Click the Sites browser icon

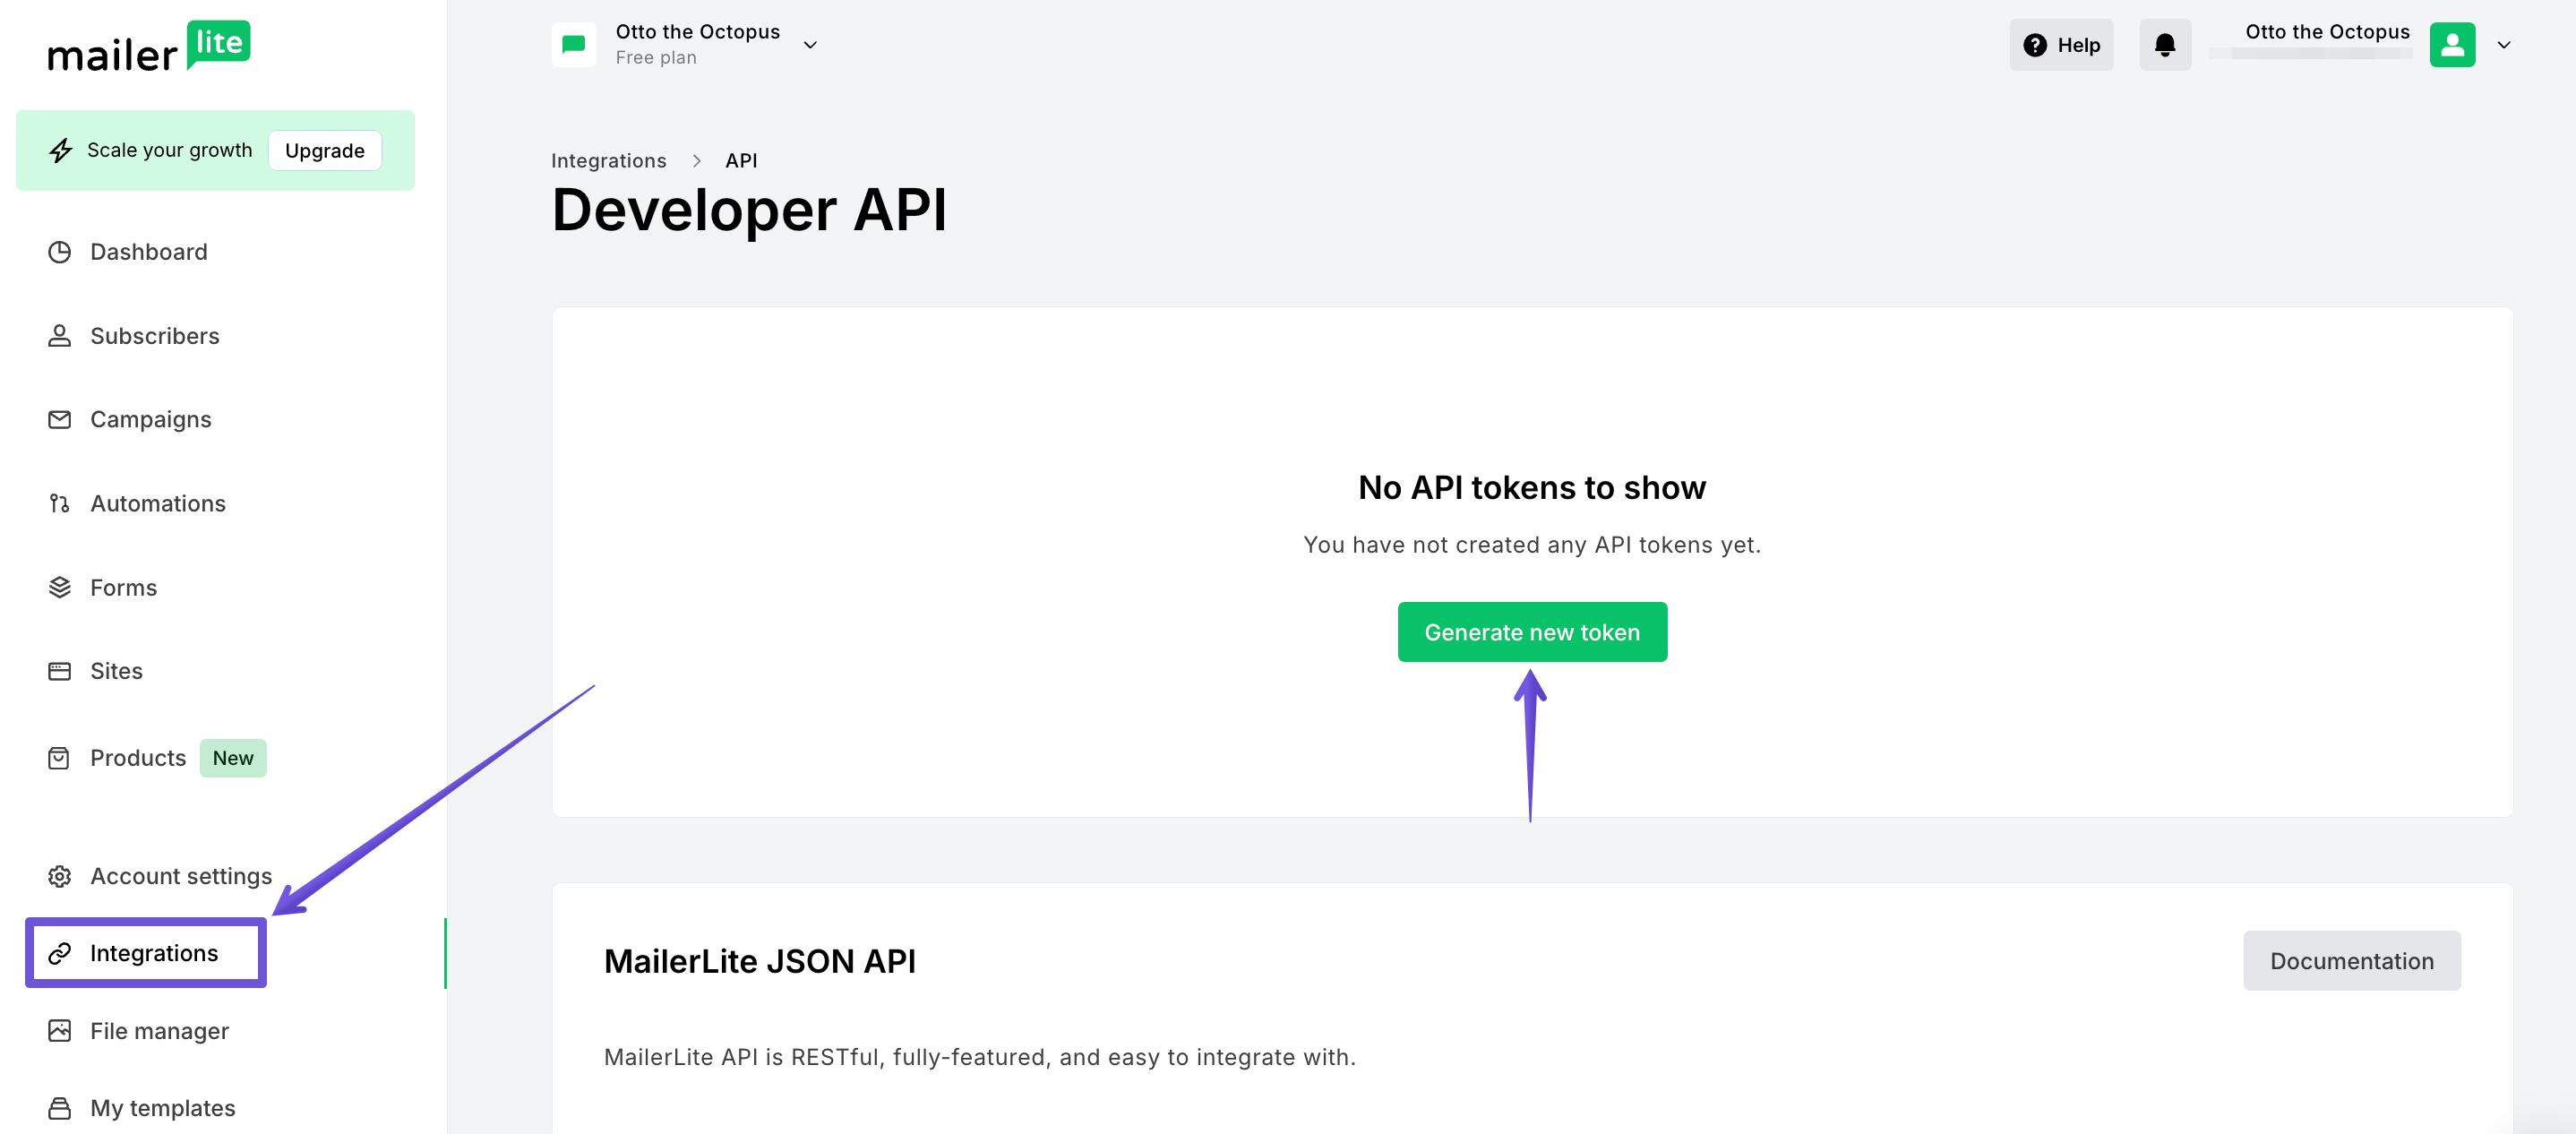point(60,671)
